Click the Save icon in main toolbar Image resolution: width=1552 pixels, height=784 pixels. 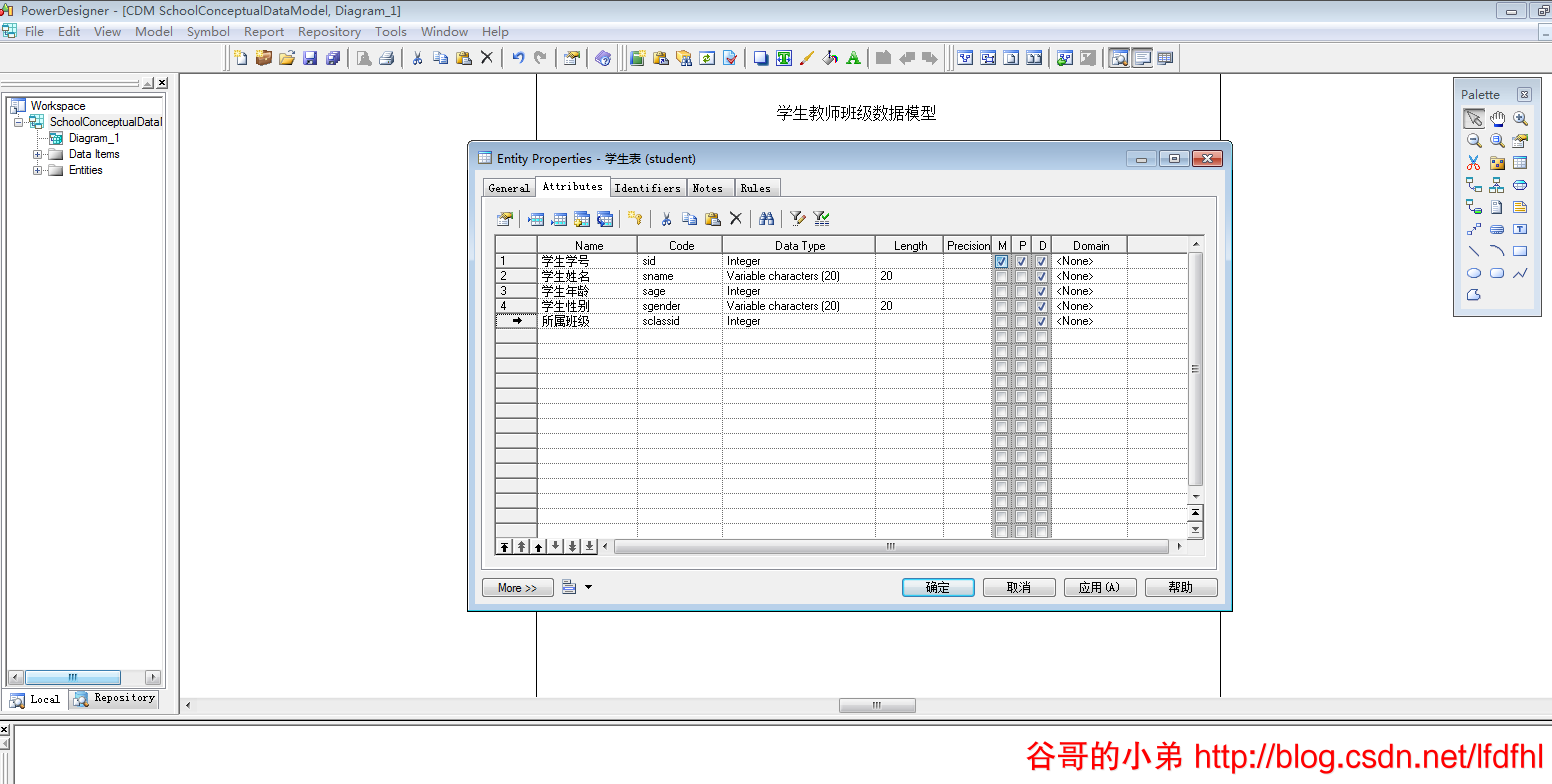[310, 58]
